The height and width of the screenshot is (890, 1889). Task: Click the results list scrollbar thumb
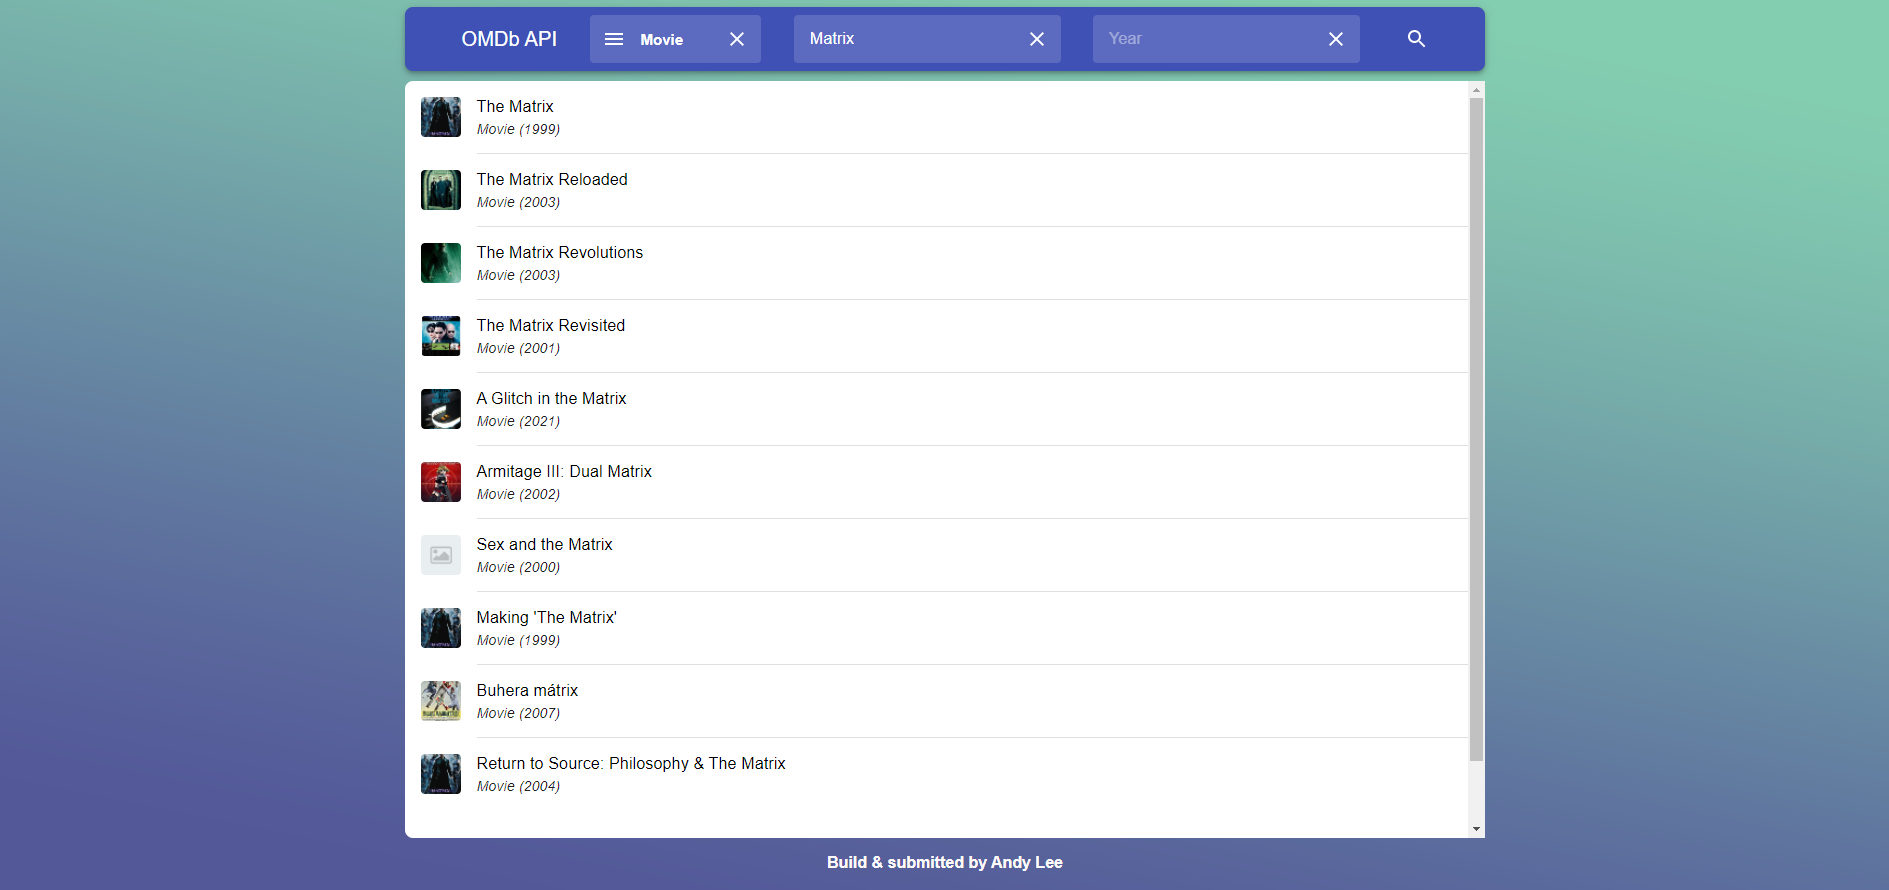[1476, 430]
